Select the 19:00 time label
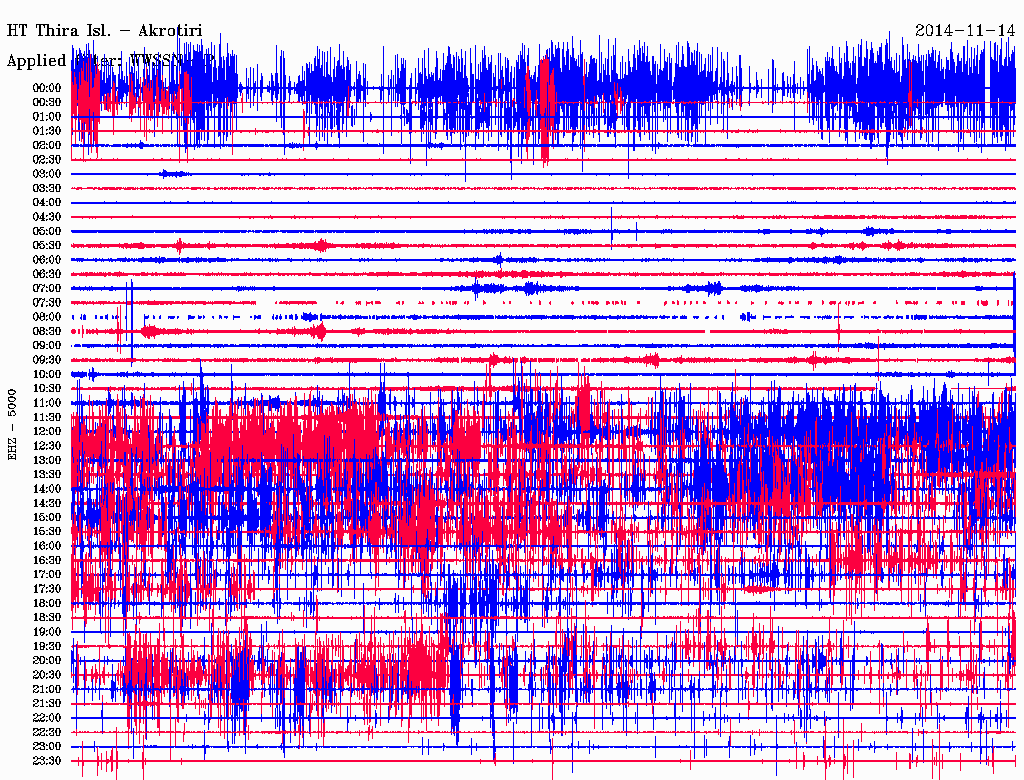 [x=46, y=632]
